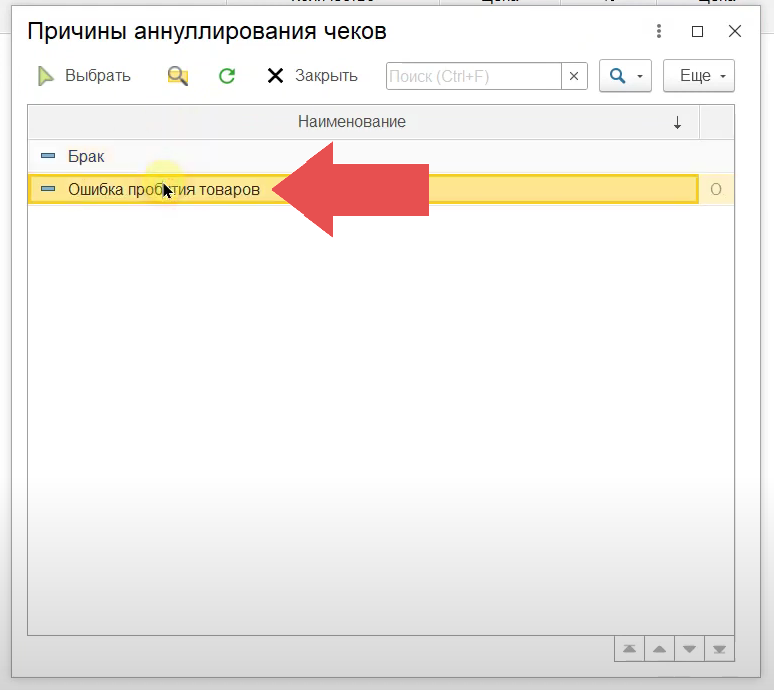This screenshot has height=690, width=774.
Task: Expand the search magnifier dropdown button
Action: click(x=625, y=76)
